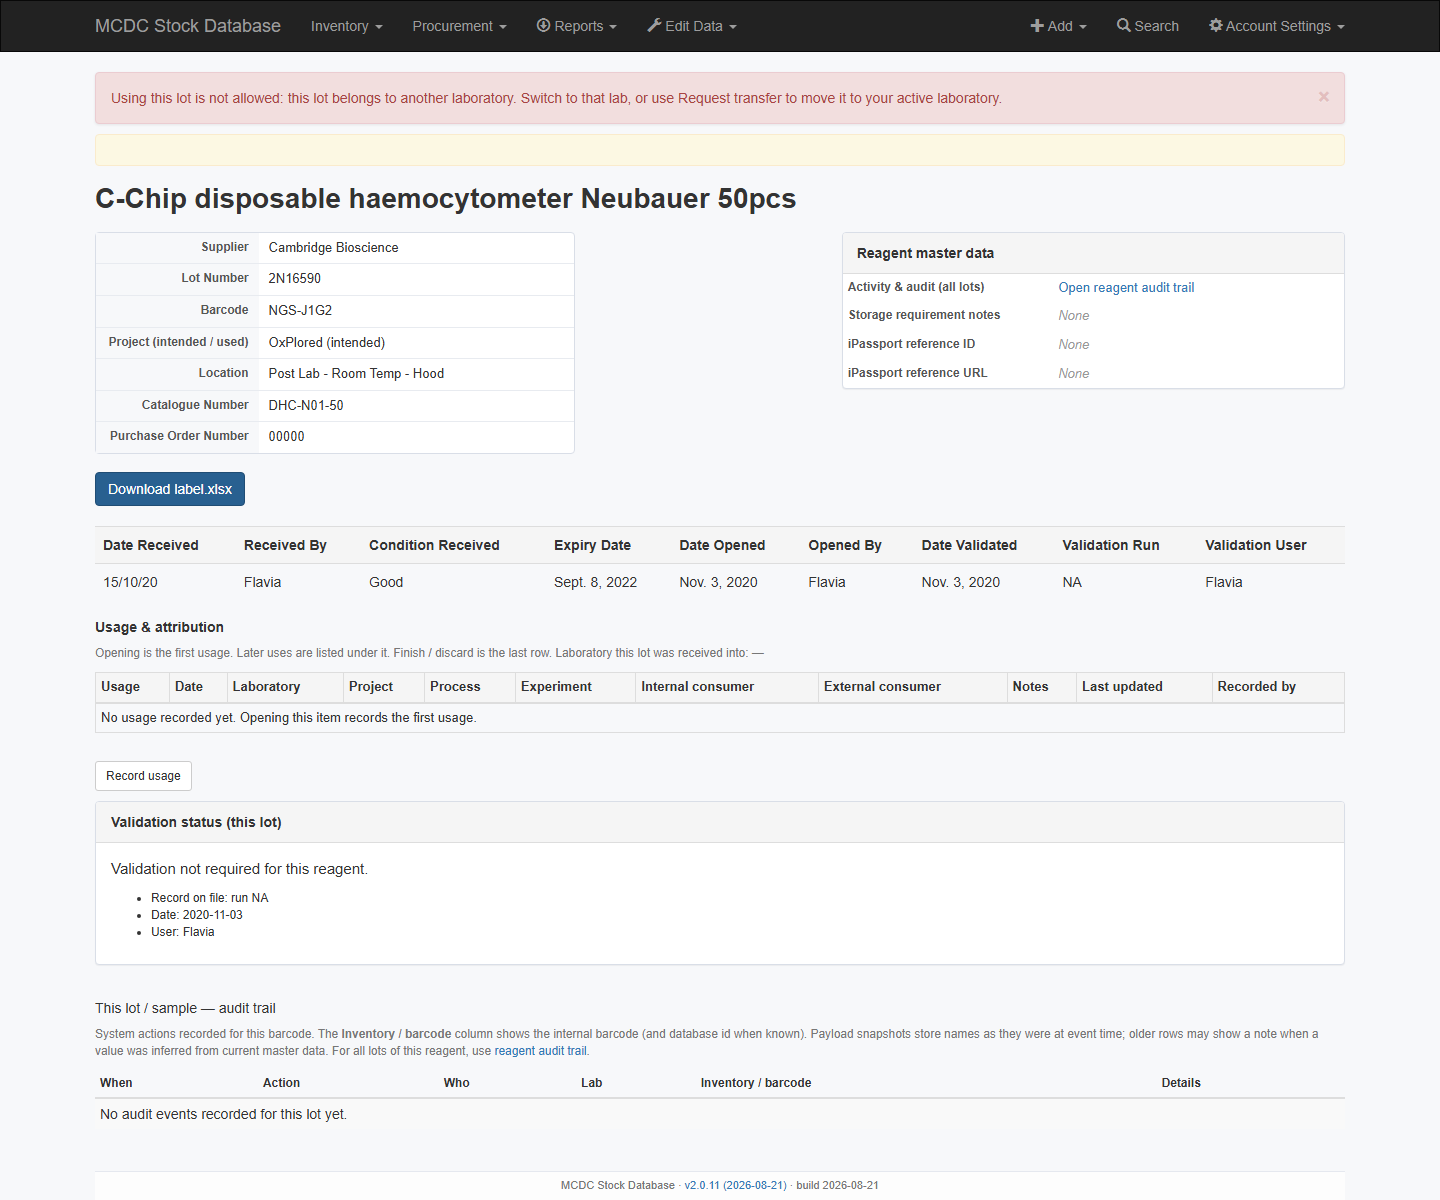Image resolution: width=1440 pixels, height=1200 pixels.
Task: Click the magnifying glass Search icon
Action: pyautogui.click(x=1124, y=25)
